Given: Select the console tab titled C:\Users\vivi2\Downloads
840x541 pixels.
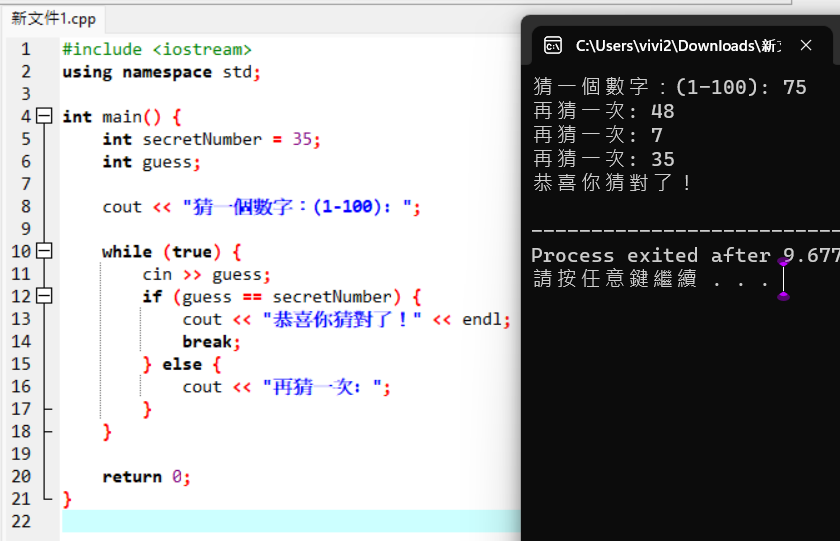Looking at the screenshot, I should (678, 46).
